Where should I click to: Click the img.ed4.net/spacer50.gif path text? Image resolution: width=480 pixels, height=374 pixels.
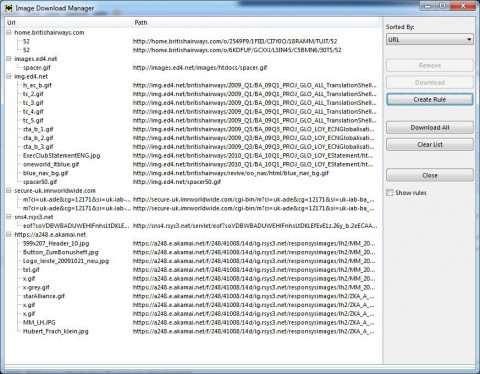click(177, 182)
